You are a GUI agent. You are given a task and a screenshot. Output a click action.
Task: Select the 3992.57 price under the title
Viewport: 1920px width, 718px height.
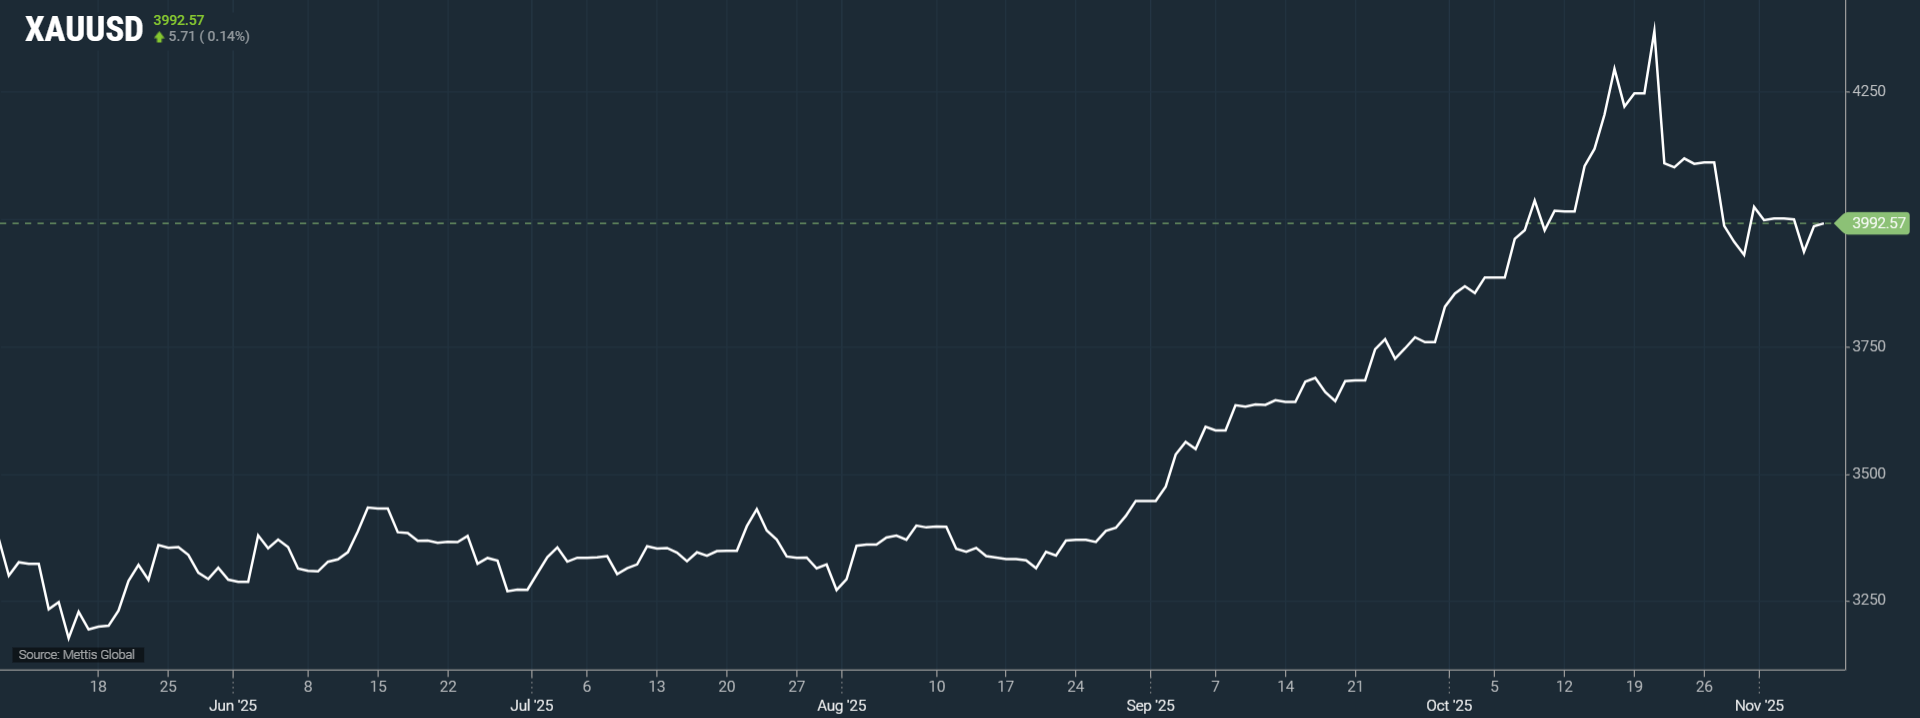tap(178, 20)
